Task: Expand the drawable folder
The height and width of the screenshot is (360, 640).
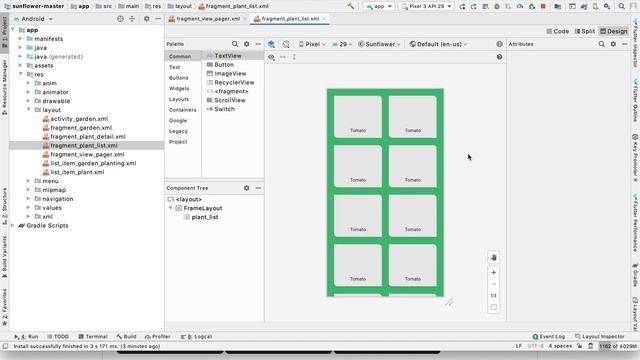Action: pos(29,101)
